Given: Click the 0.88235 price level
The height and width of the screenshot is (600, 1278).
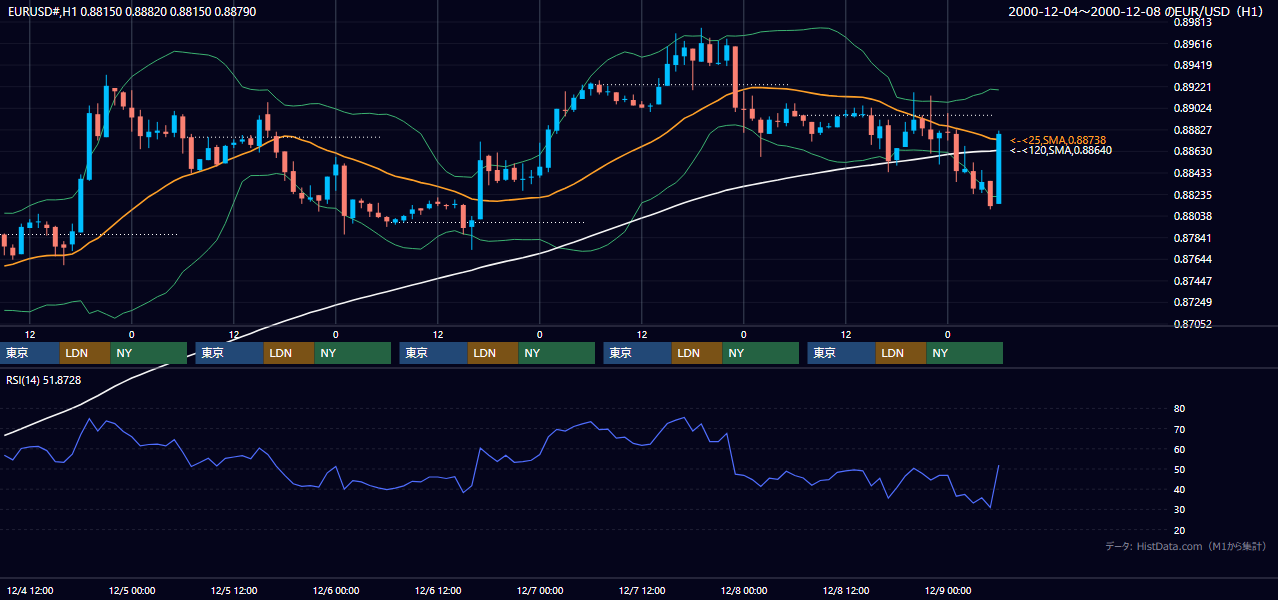Looking at the screenshot, I should click(x=1192, y=195).
